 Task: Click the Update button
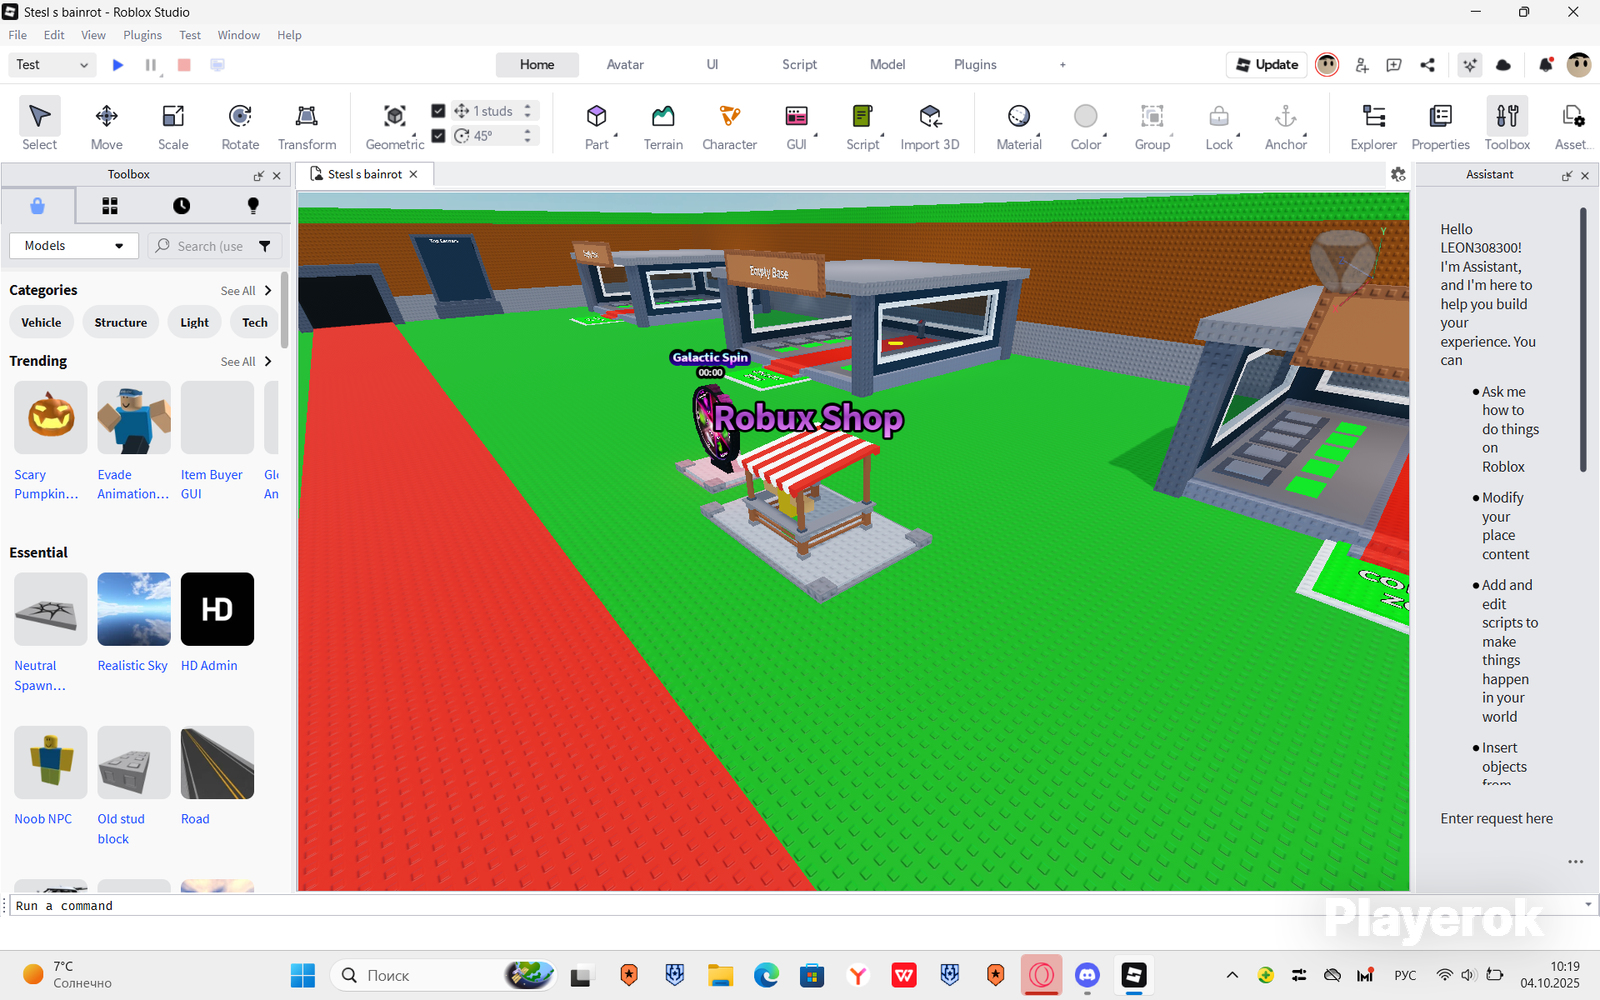coord(1267,65)
